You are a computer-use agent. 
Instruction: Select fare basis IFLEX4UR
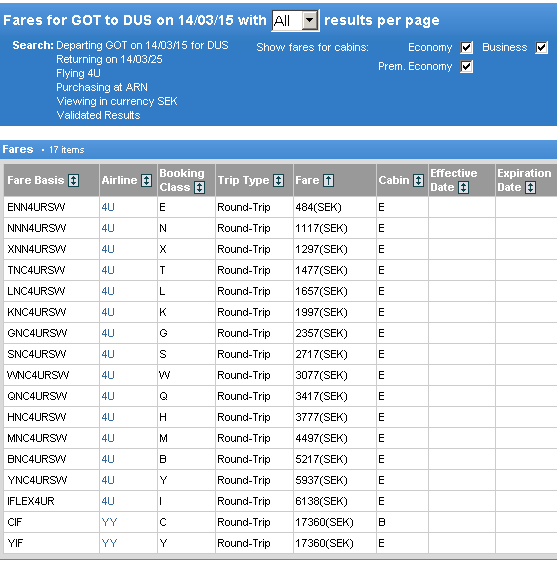[x=31, y=501]
